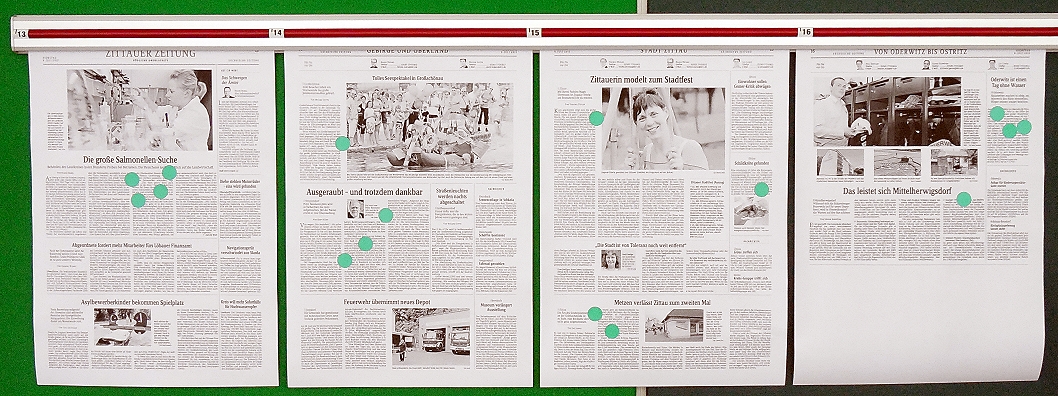Click the fire trucks depot photo
This screenshot has height=396, width=1058.
[430, 337]
